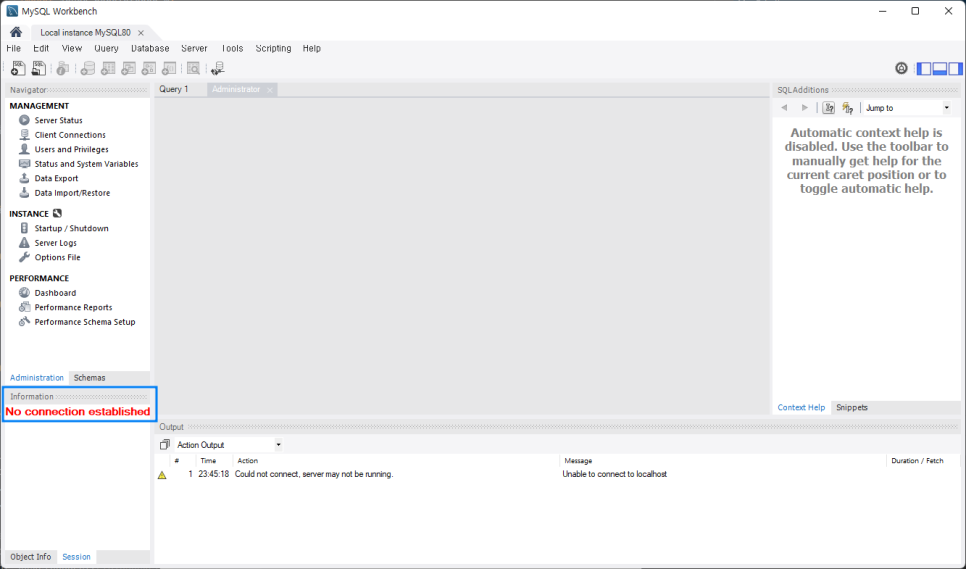Toggle the left sidebar panel
Viewport: 966px width, 569px height.
pos(924,68)
